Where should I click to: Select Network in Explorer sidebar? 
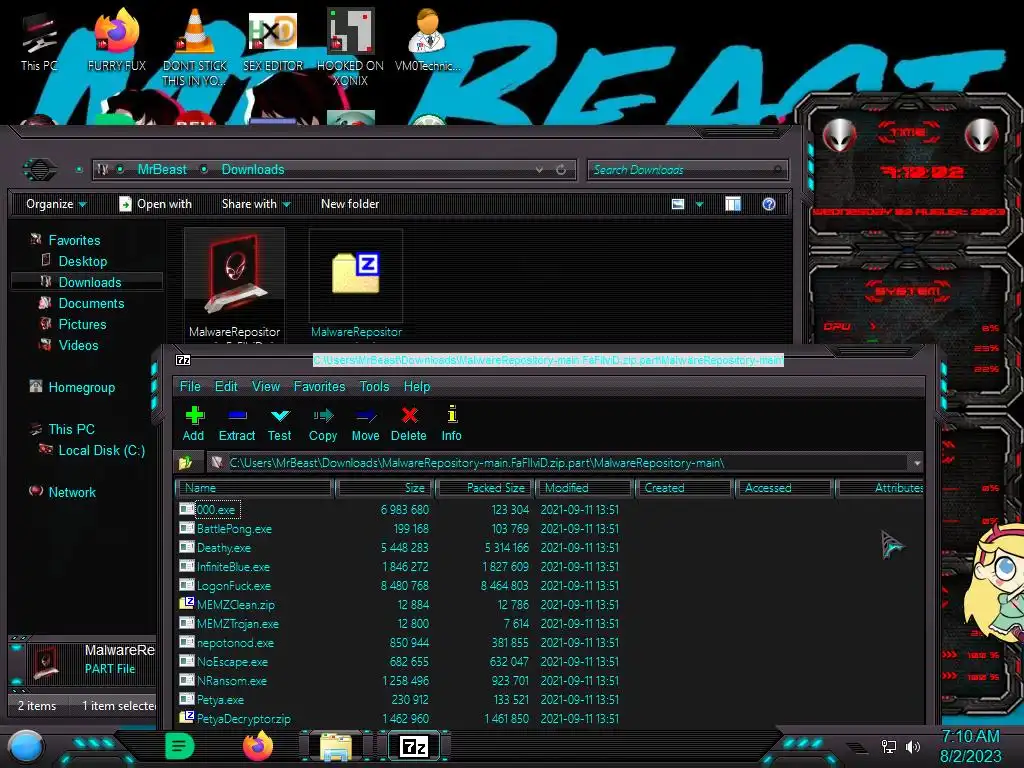(x=72, y=492)
